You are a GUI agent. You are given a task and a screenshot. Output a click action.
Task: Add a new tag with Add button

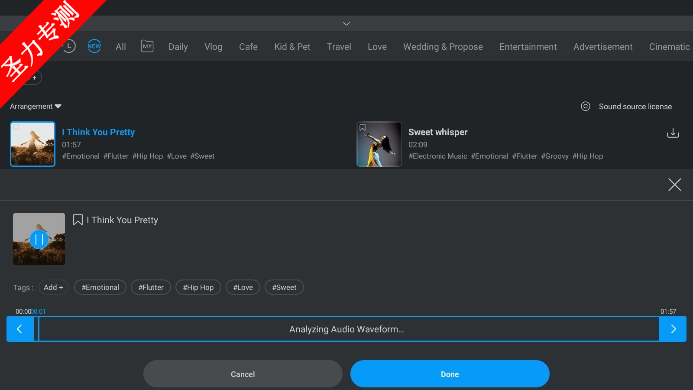pos(53,287)
